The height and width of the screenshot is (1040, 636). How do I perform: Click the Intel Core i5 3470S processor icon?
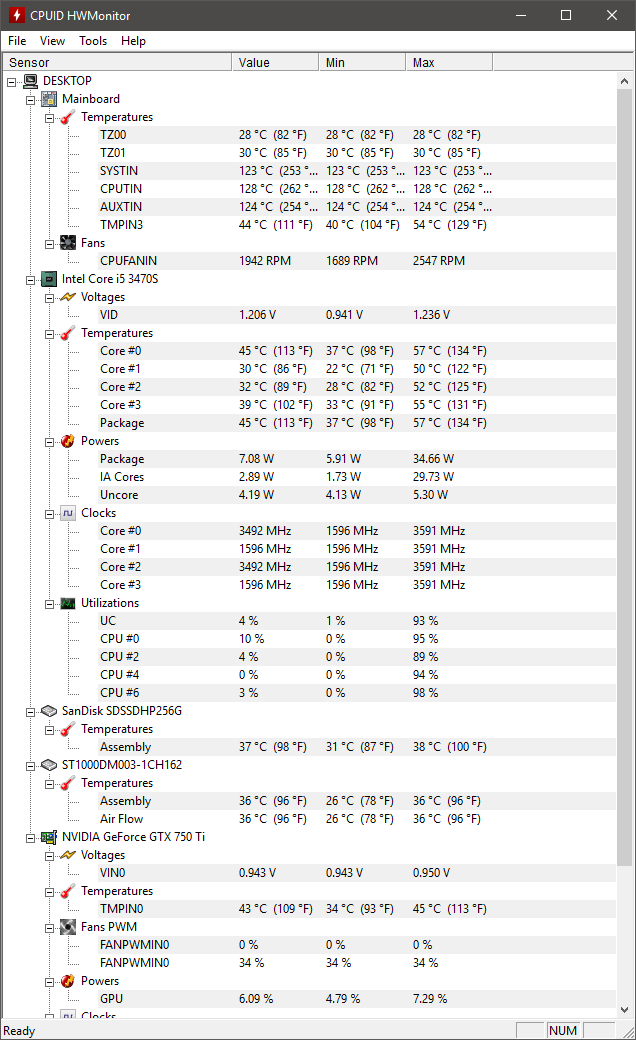click(49, 279)
